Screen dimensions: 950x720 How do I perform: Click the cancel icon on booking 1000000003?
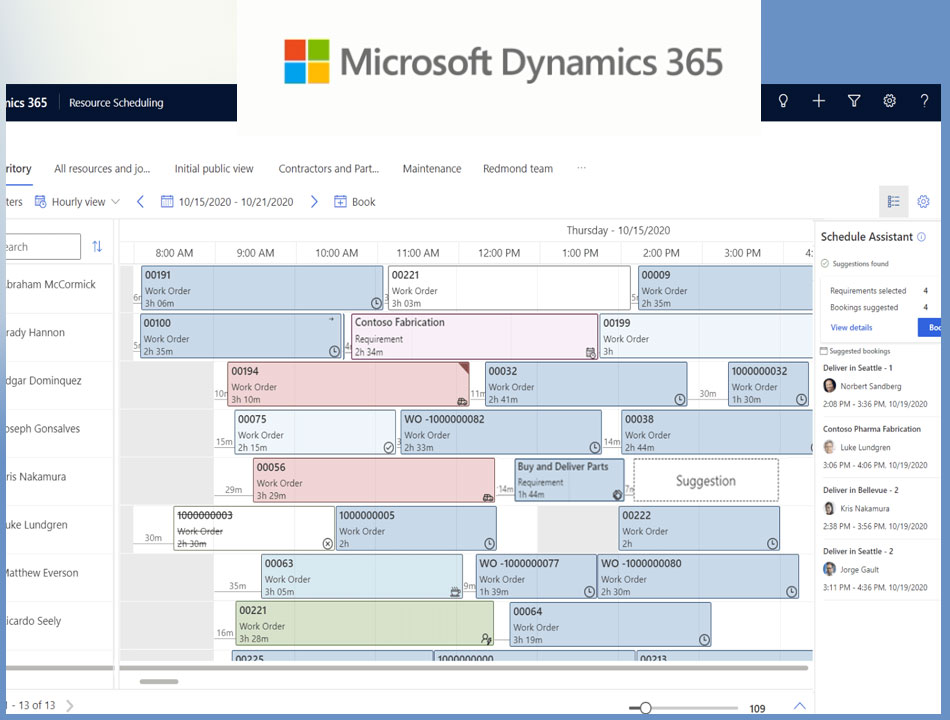[x=327, y=544]
